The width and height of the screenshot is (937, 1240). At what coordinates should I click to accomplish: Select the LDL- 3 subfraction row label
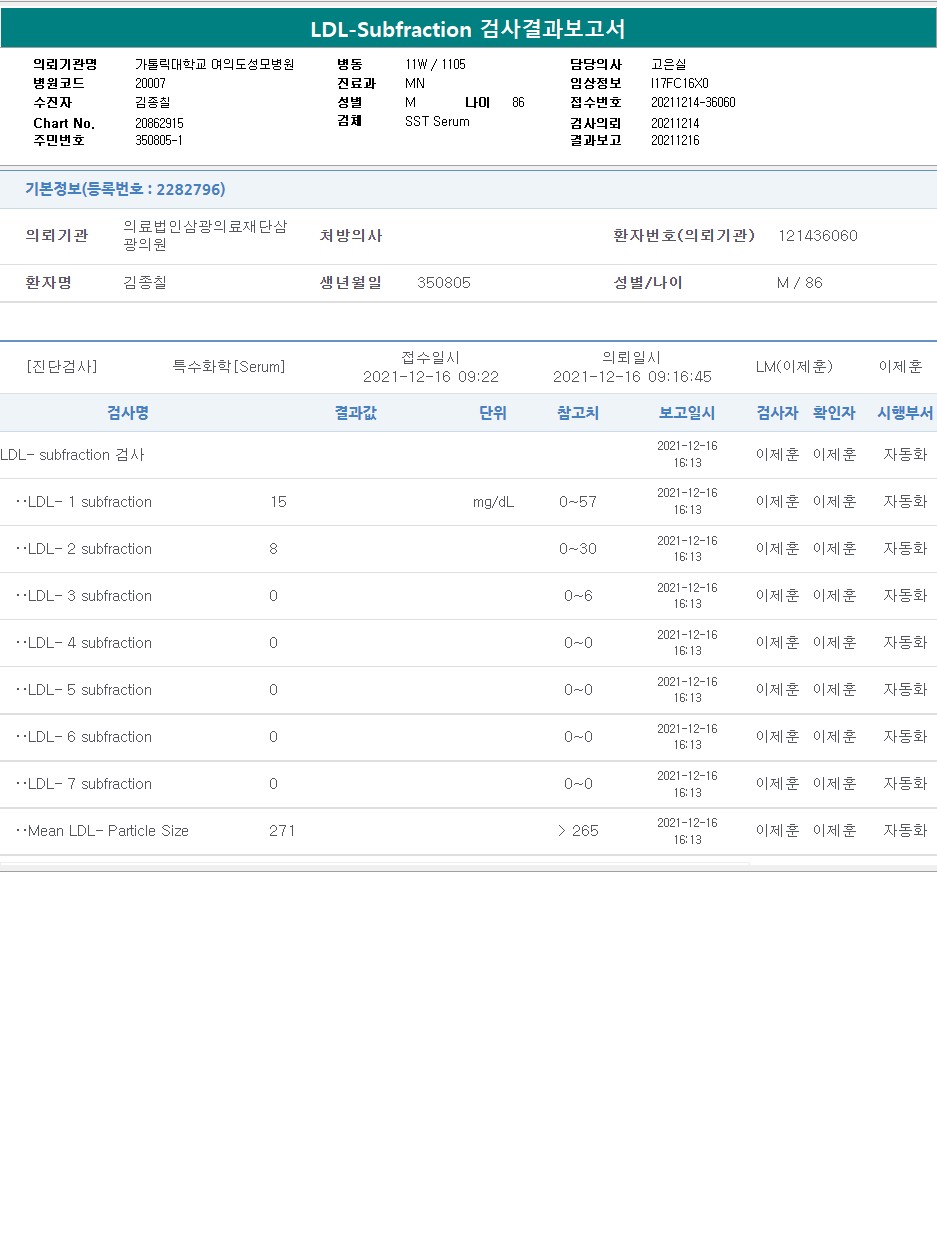[89, 596]
